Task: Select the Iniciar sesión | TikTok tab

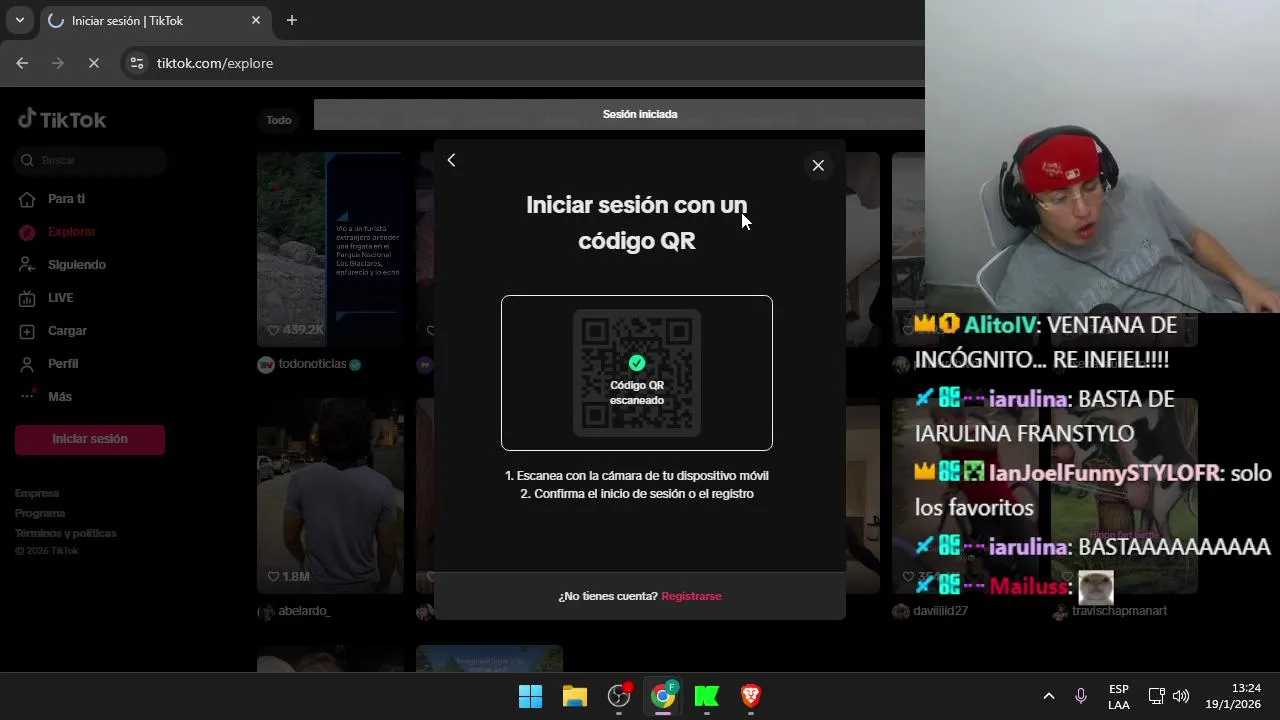Action: 156,20
